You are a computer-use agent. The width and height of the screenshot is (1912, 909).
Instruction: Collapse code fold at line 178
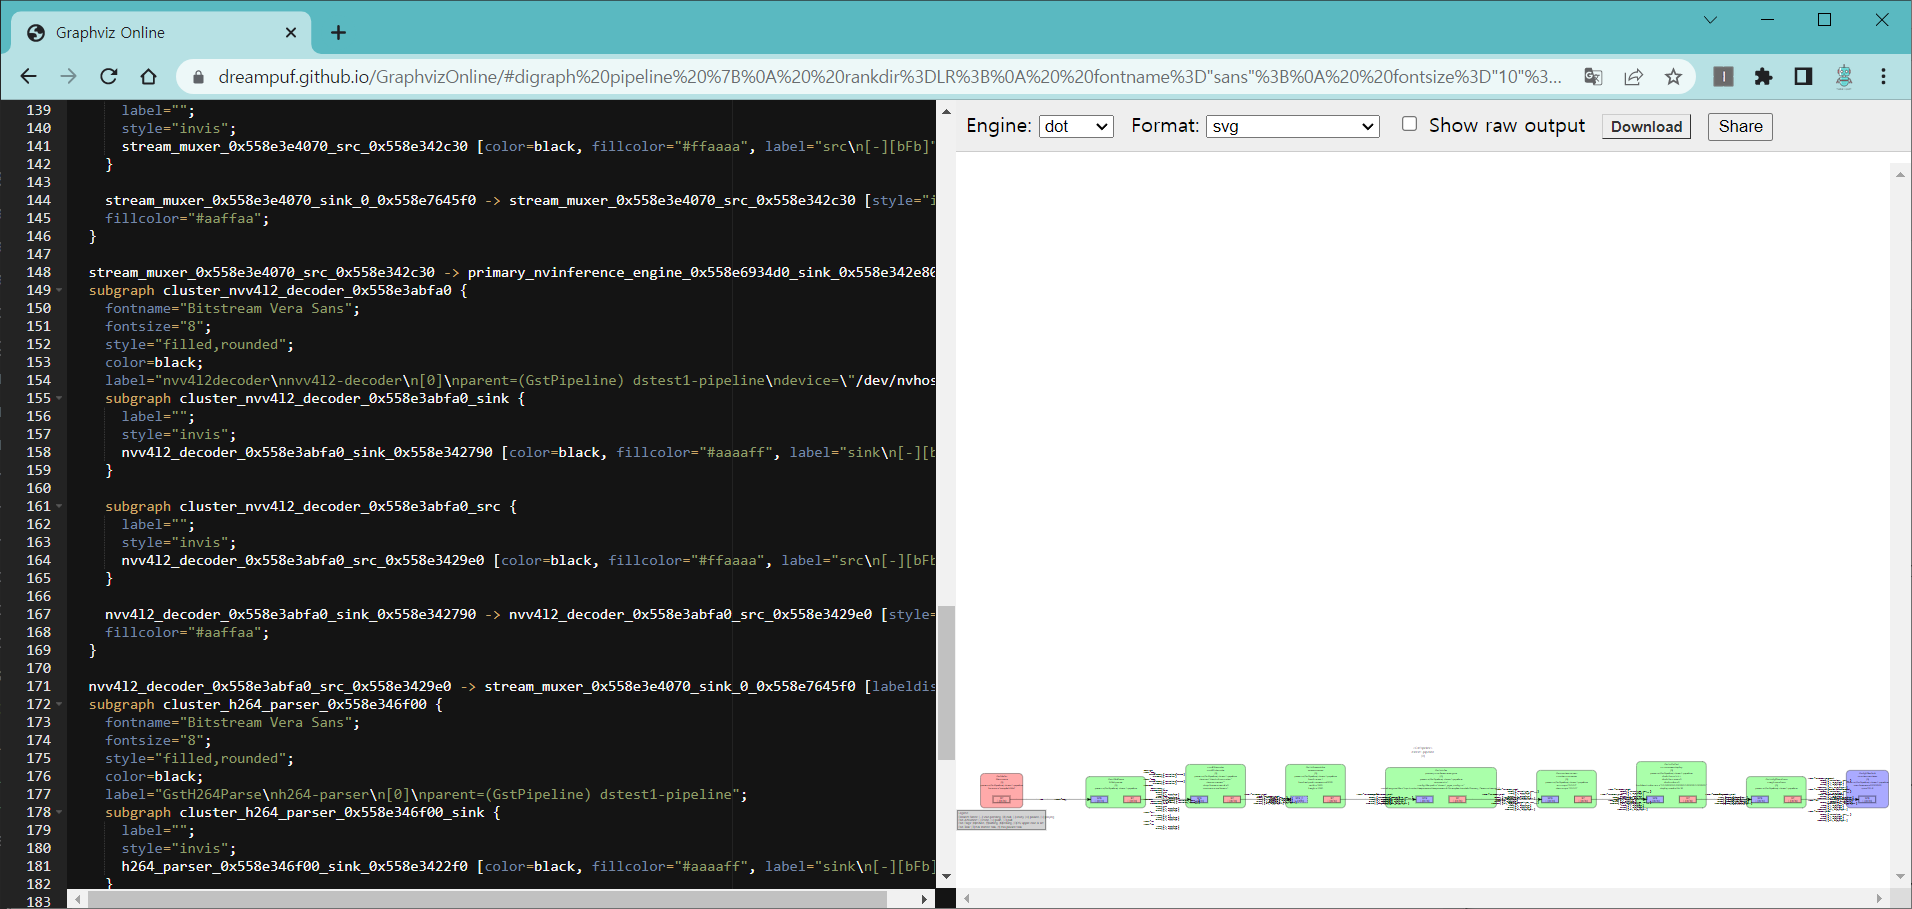pyautogui.click(x=59, y=813)
